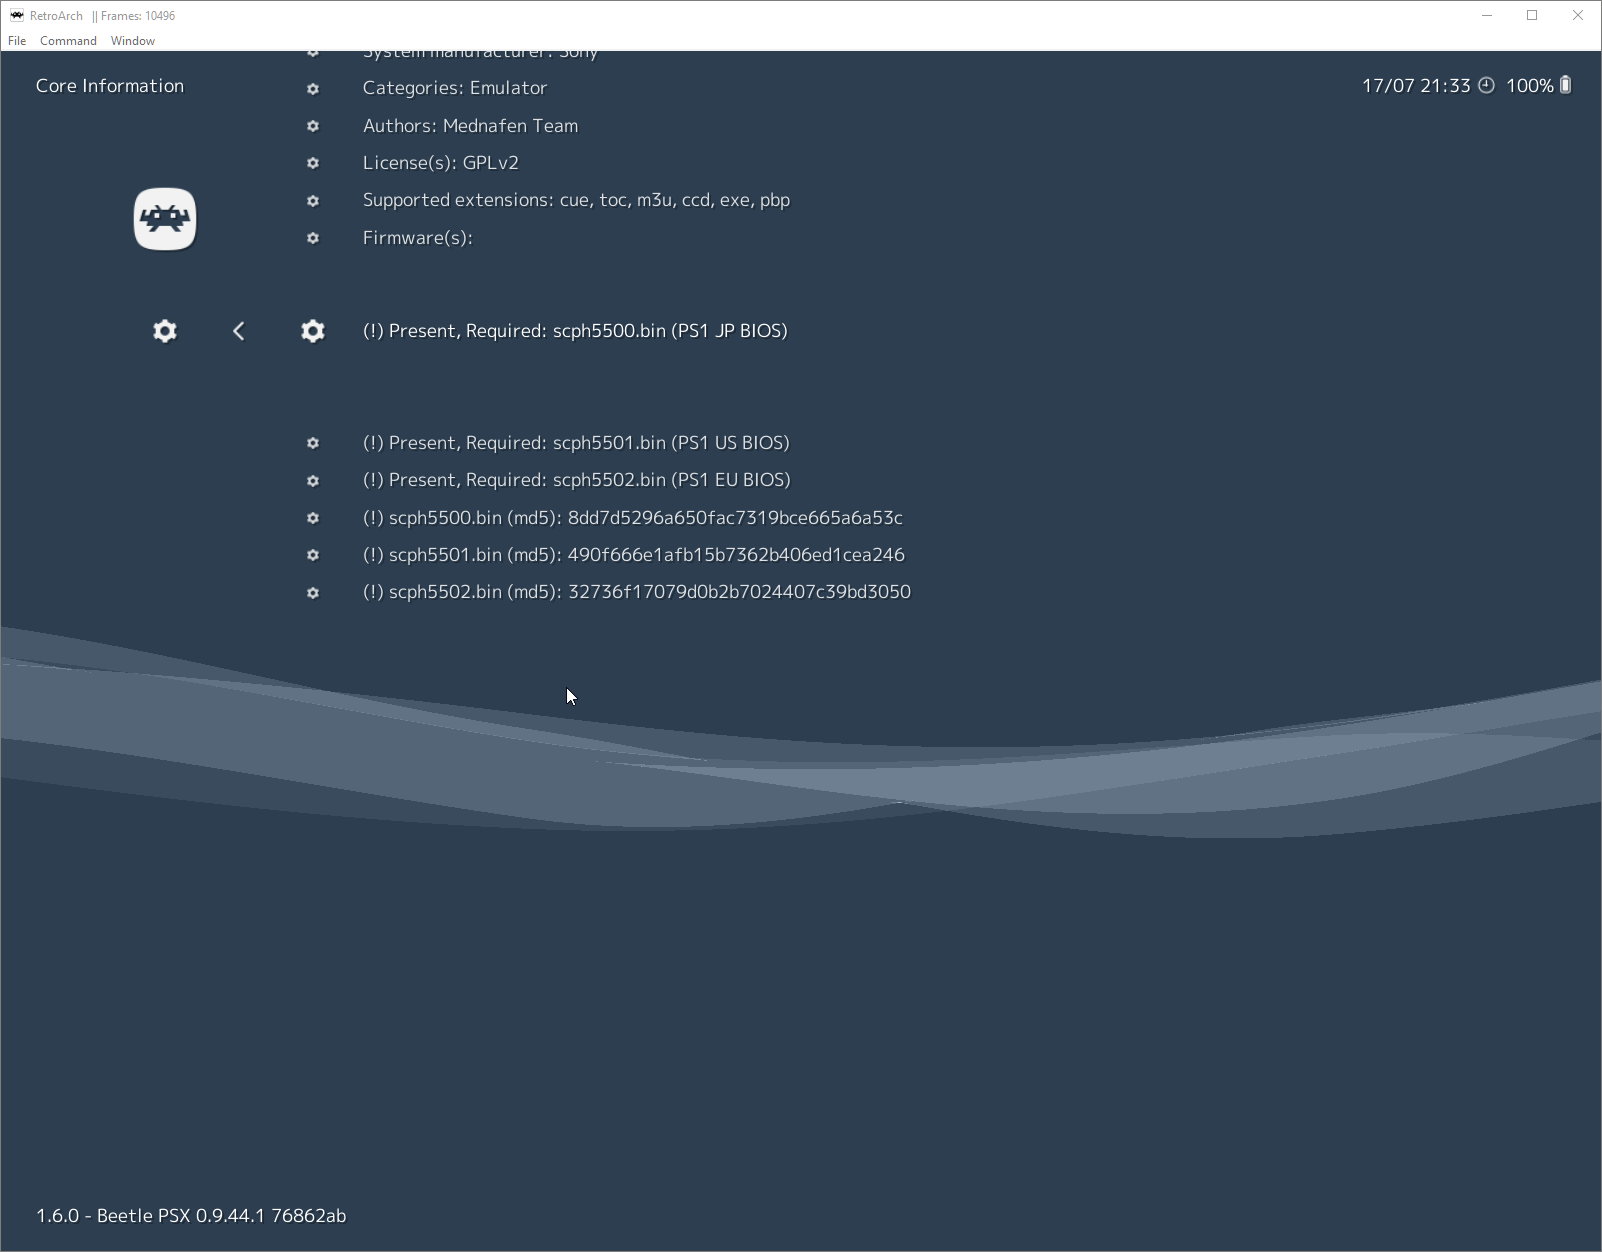Viewport: 1602px width, 1252px height.
Task: Select the scph5500.bin md5 checksum row
Action: 633,518
